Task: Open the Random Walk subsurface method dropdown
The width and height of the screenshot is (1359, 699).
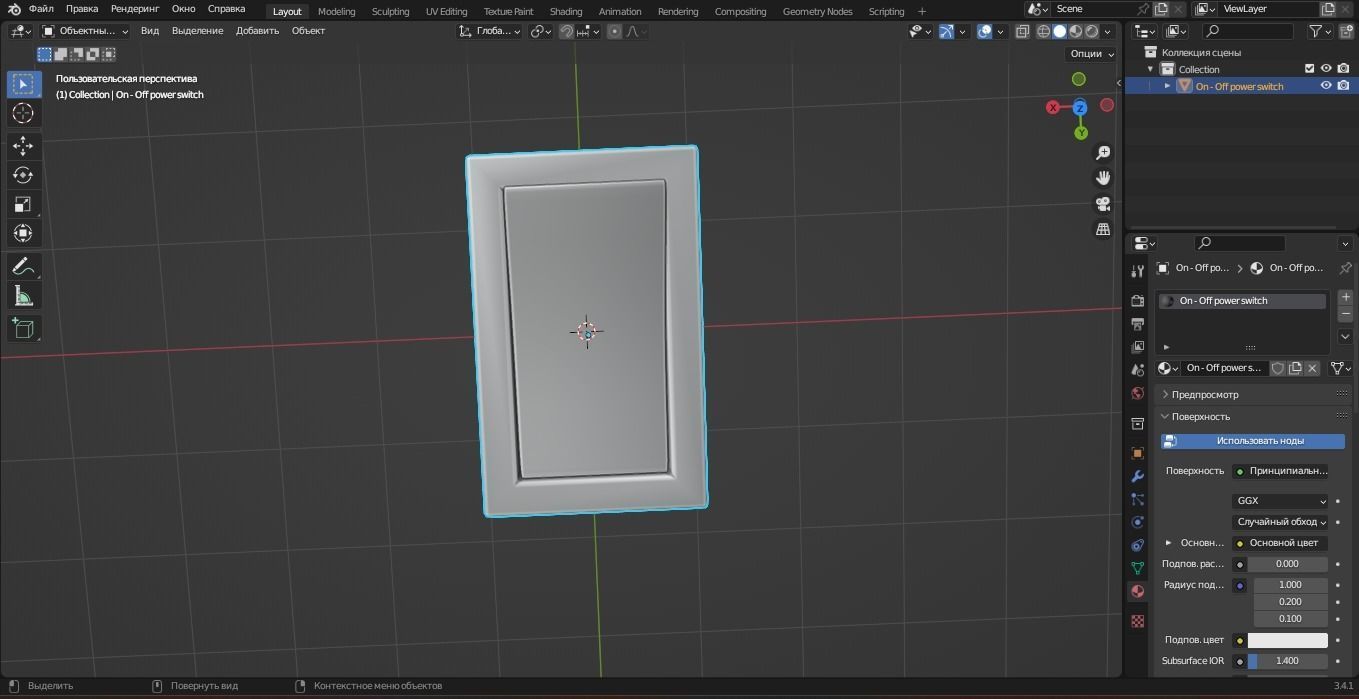Action: point(1280,522)
